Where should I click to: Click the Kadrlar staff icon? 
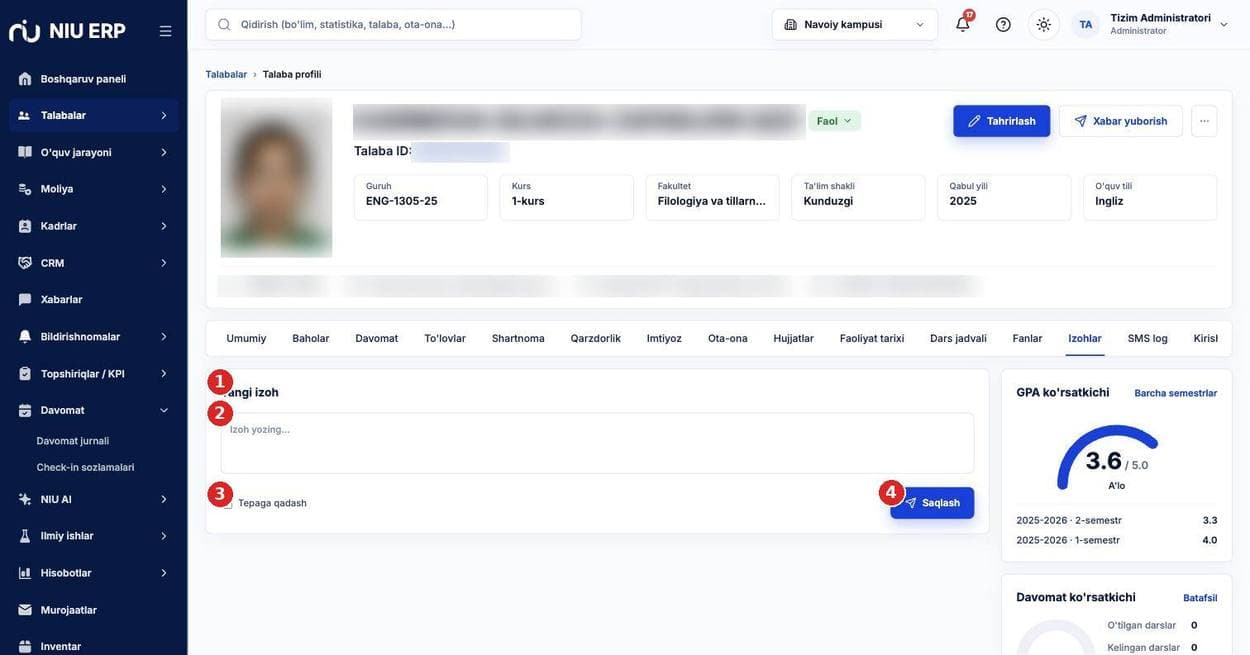coord(25,226)
